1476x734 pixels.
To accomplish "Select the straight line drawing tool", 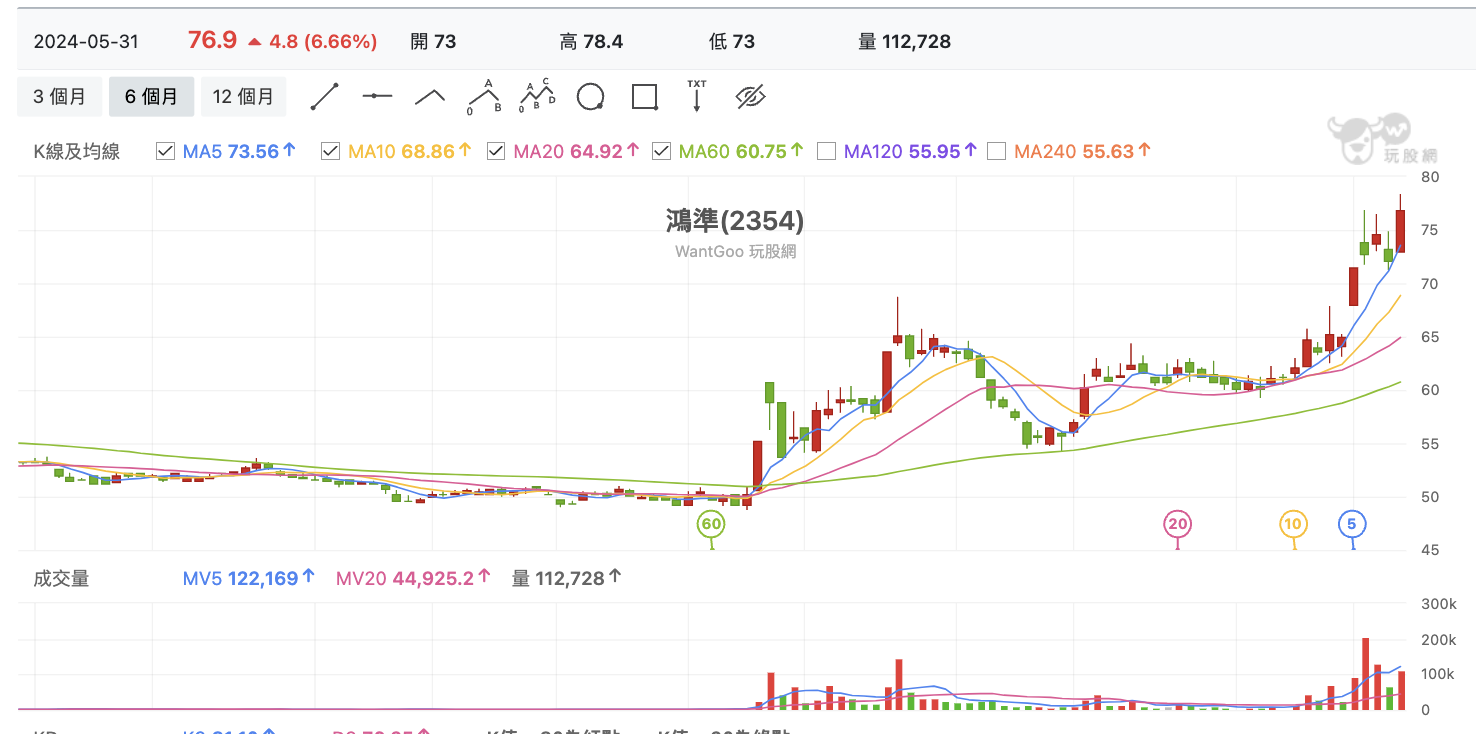I will pyautogui.click(x=325, y=96).
